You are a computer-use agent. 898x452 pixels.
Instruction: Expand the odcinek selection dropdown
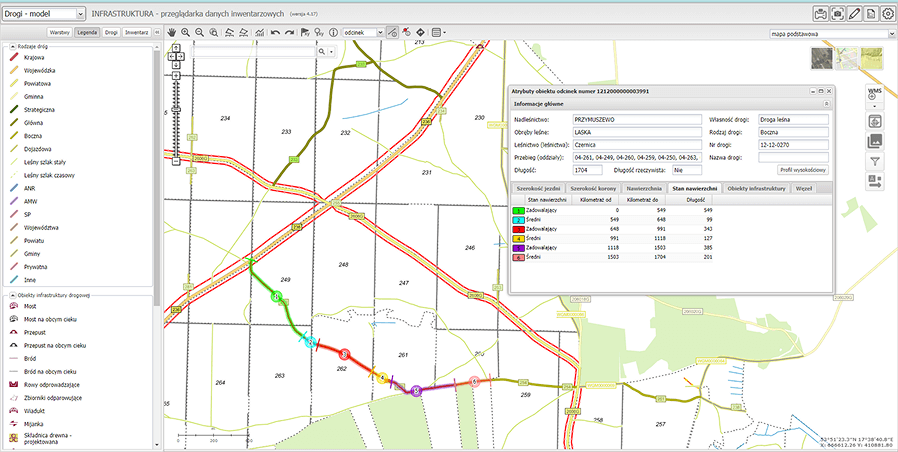[x=380, y=32]
